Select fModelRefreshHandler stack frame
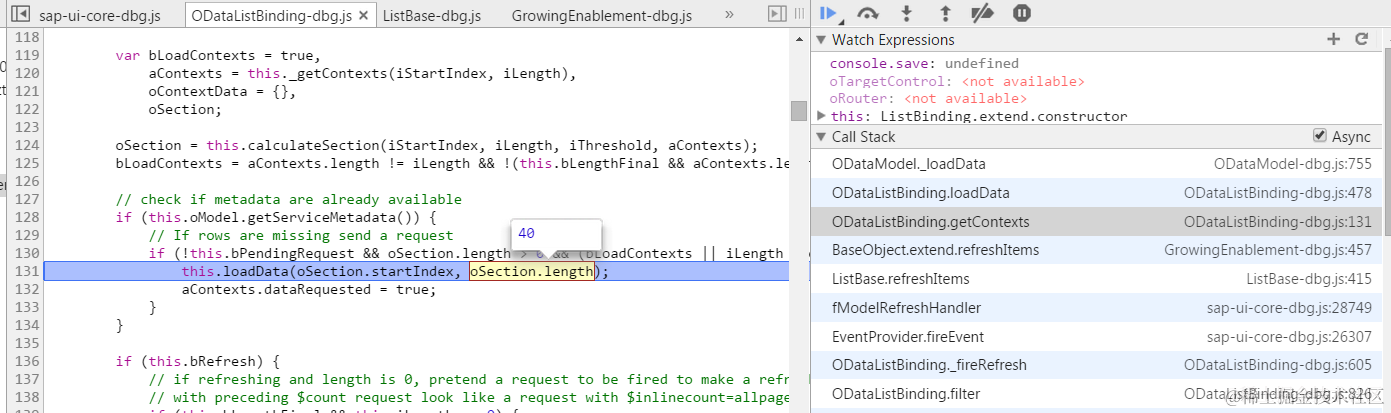 pos(1095,308)
